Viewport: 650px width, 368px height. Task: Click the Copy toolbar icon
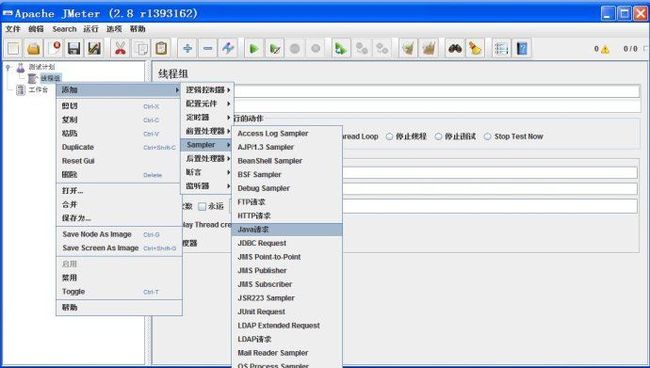[141, 49]
